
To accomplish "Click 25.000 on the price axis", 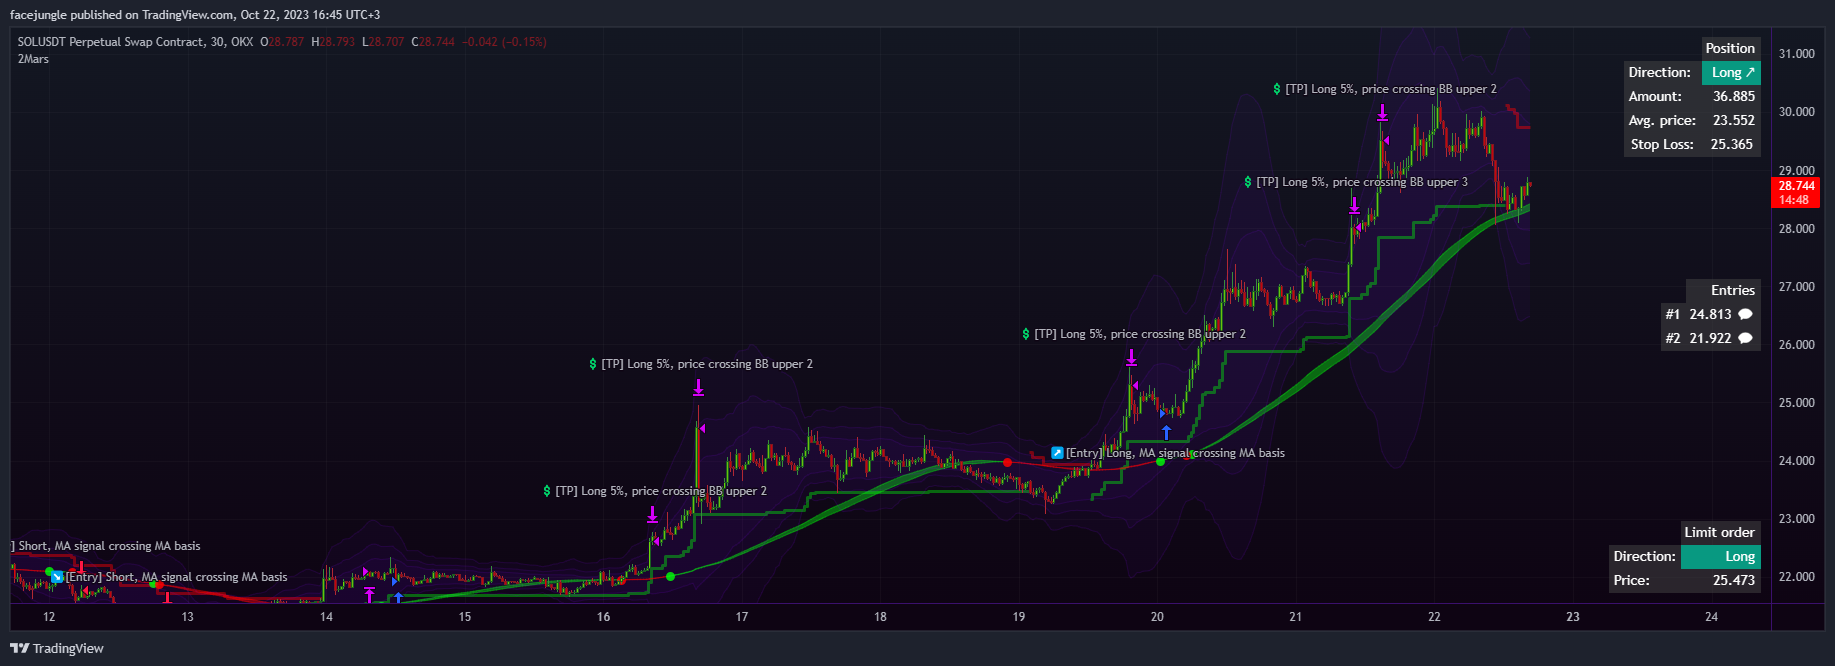I will point(1796,403).
